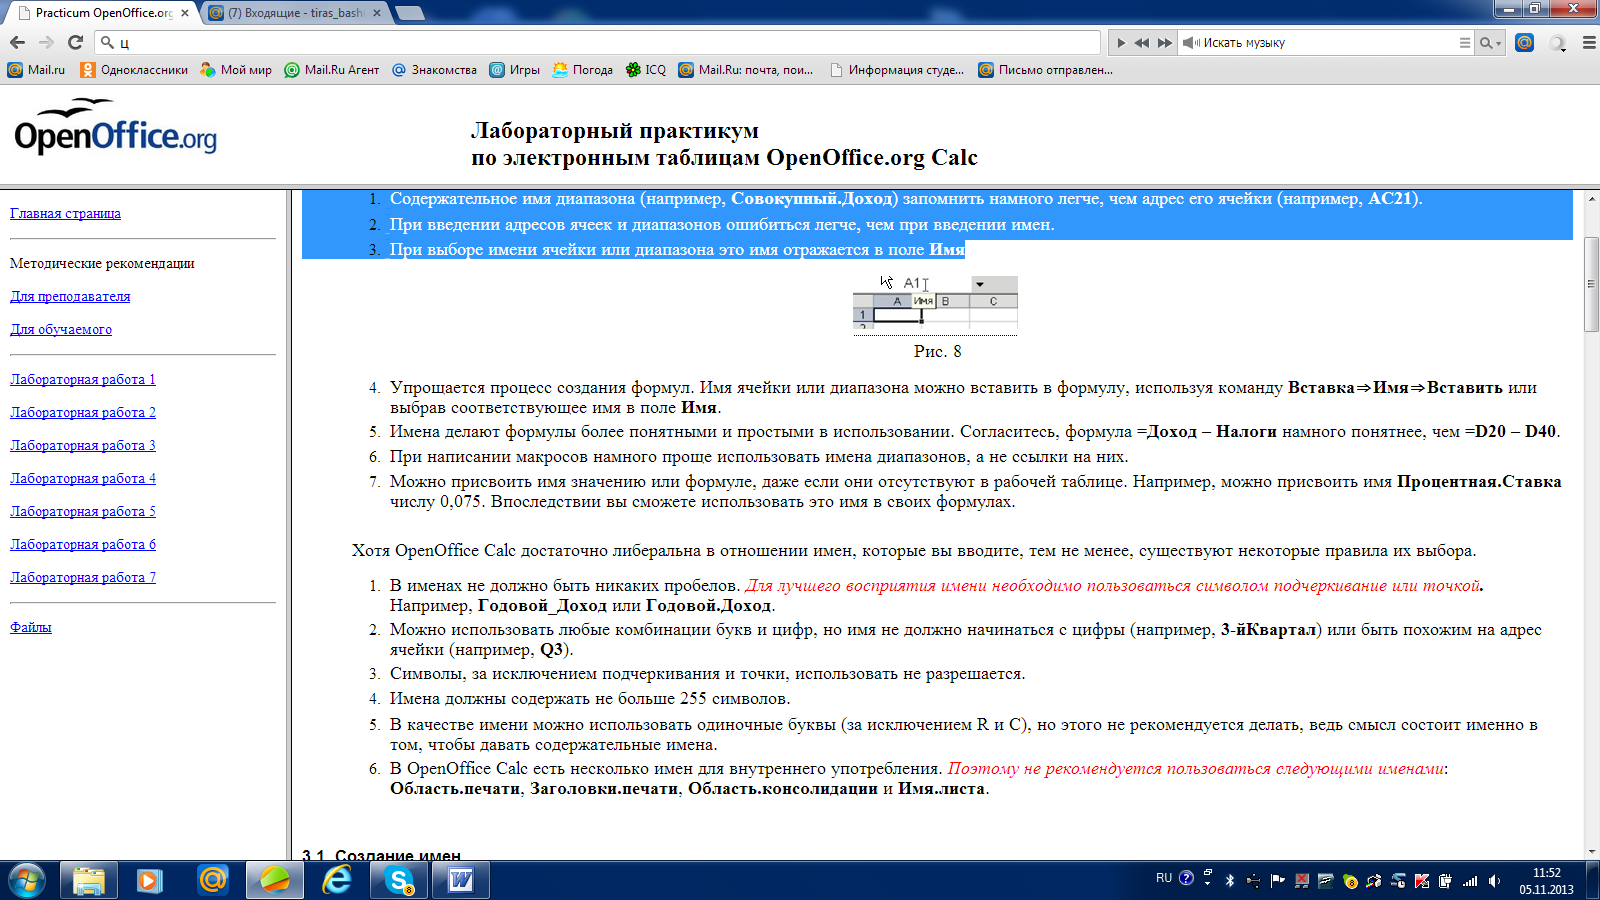Open the 'Письмо отправлен...' bookmark
Screen dimensions: 1600x900
tap(1046, 70)
